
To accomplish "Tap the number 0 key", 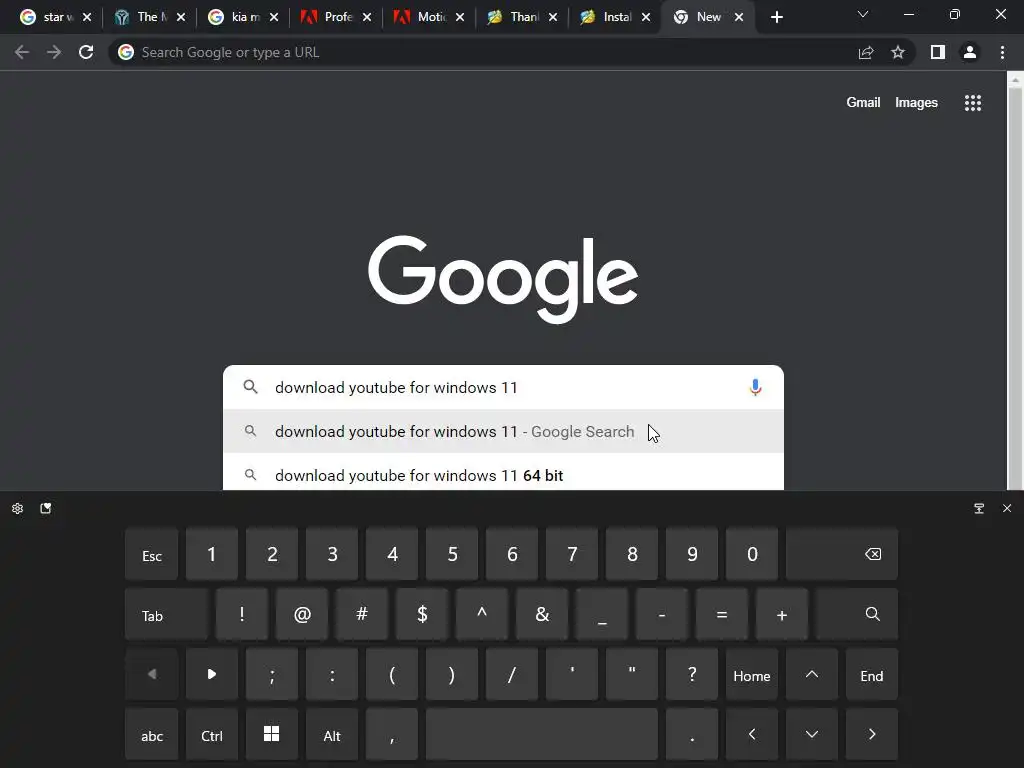I will (752, 554).
